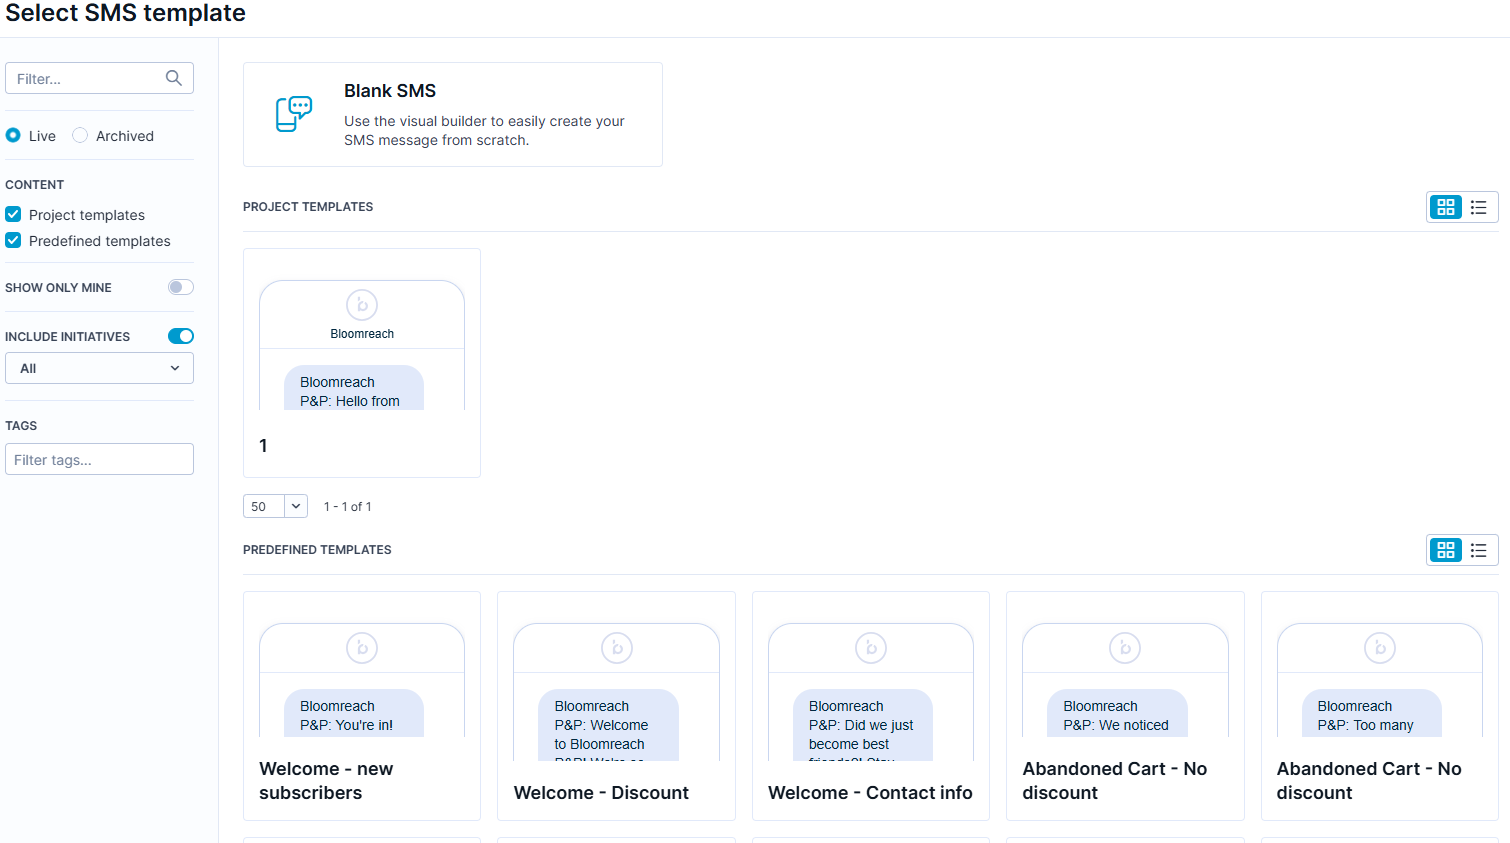This screenshot has width=1510, height=843.
Task: Click the Bloomreach logo on the Welcome - Discount card
Action: tap(617, 648)
